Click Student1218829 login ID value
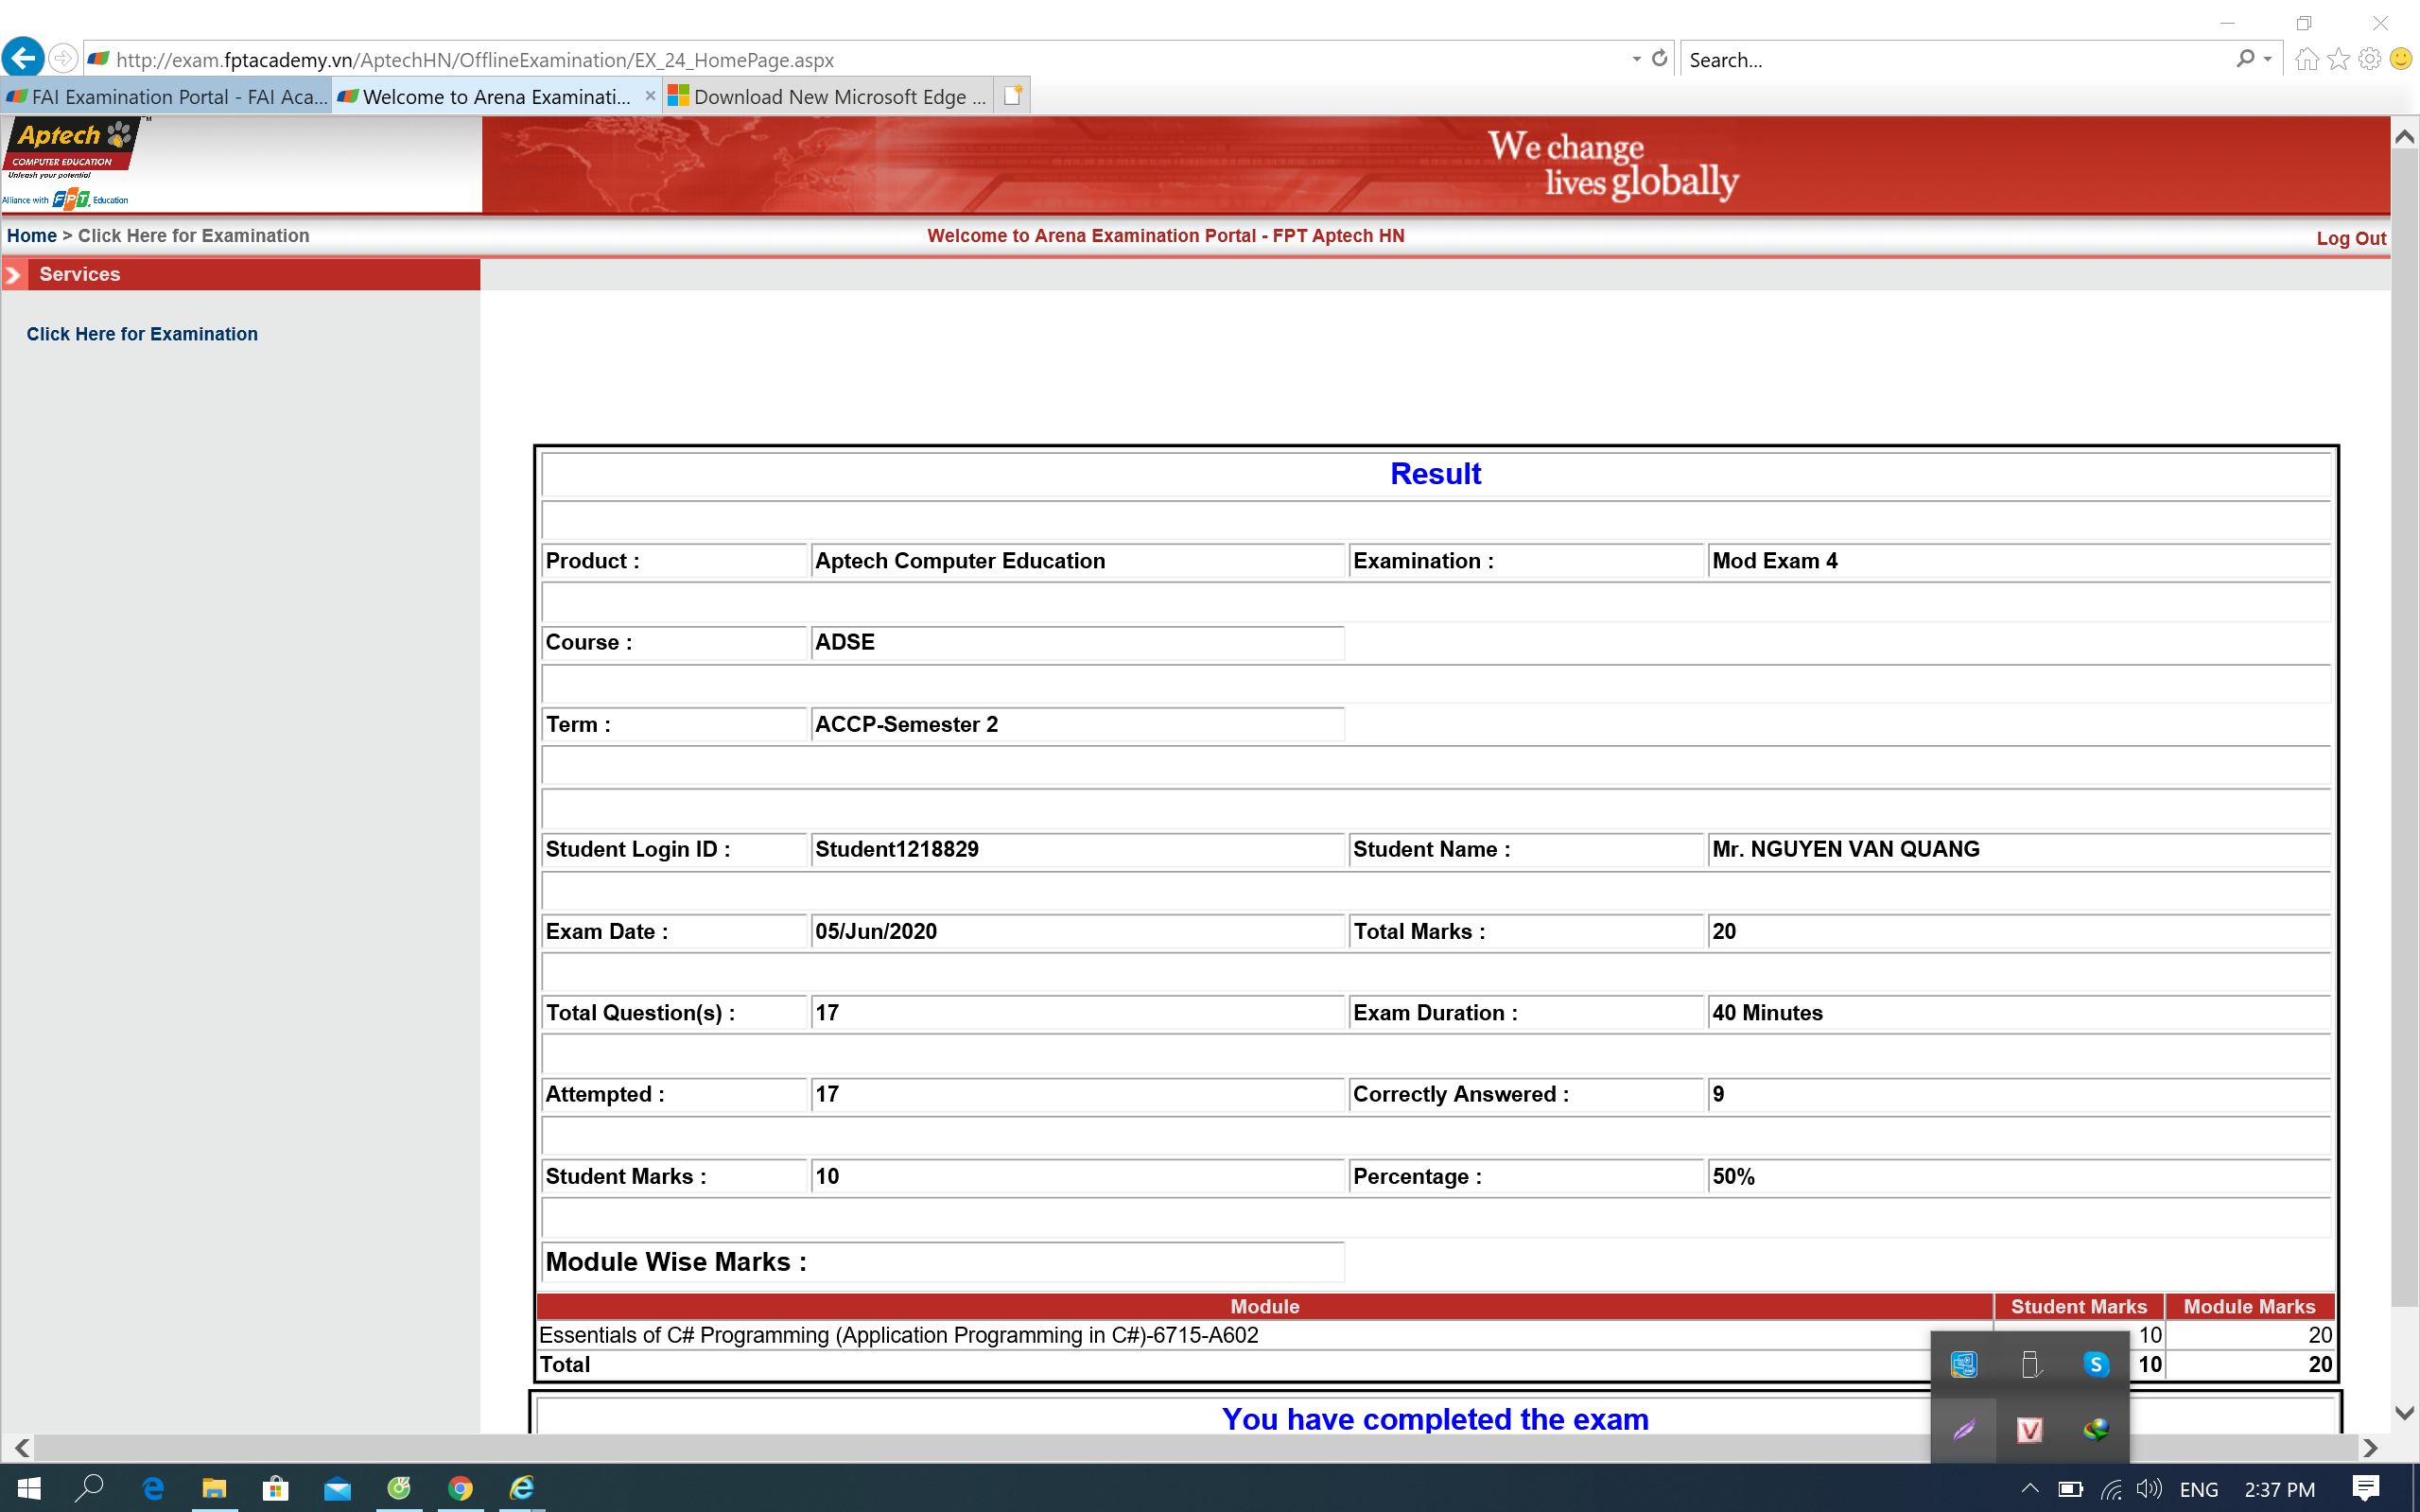Image resolution: width=2420 pixels, height=1512 pixels. click(x=897, y=849)
